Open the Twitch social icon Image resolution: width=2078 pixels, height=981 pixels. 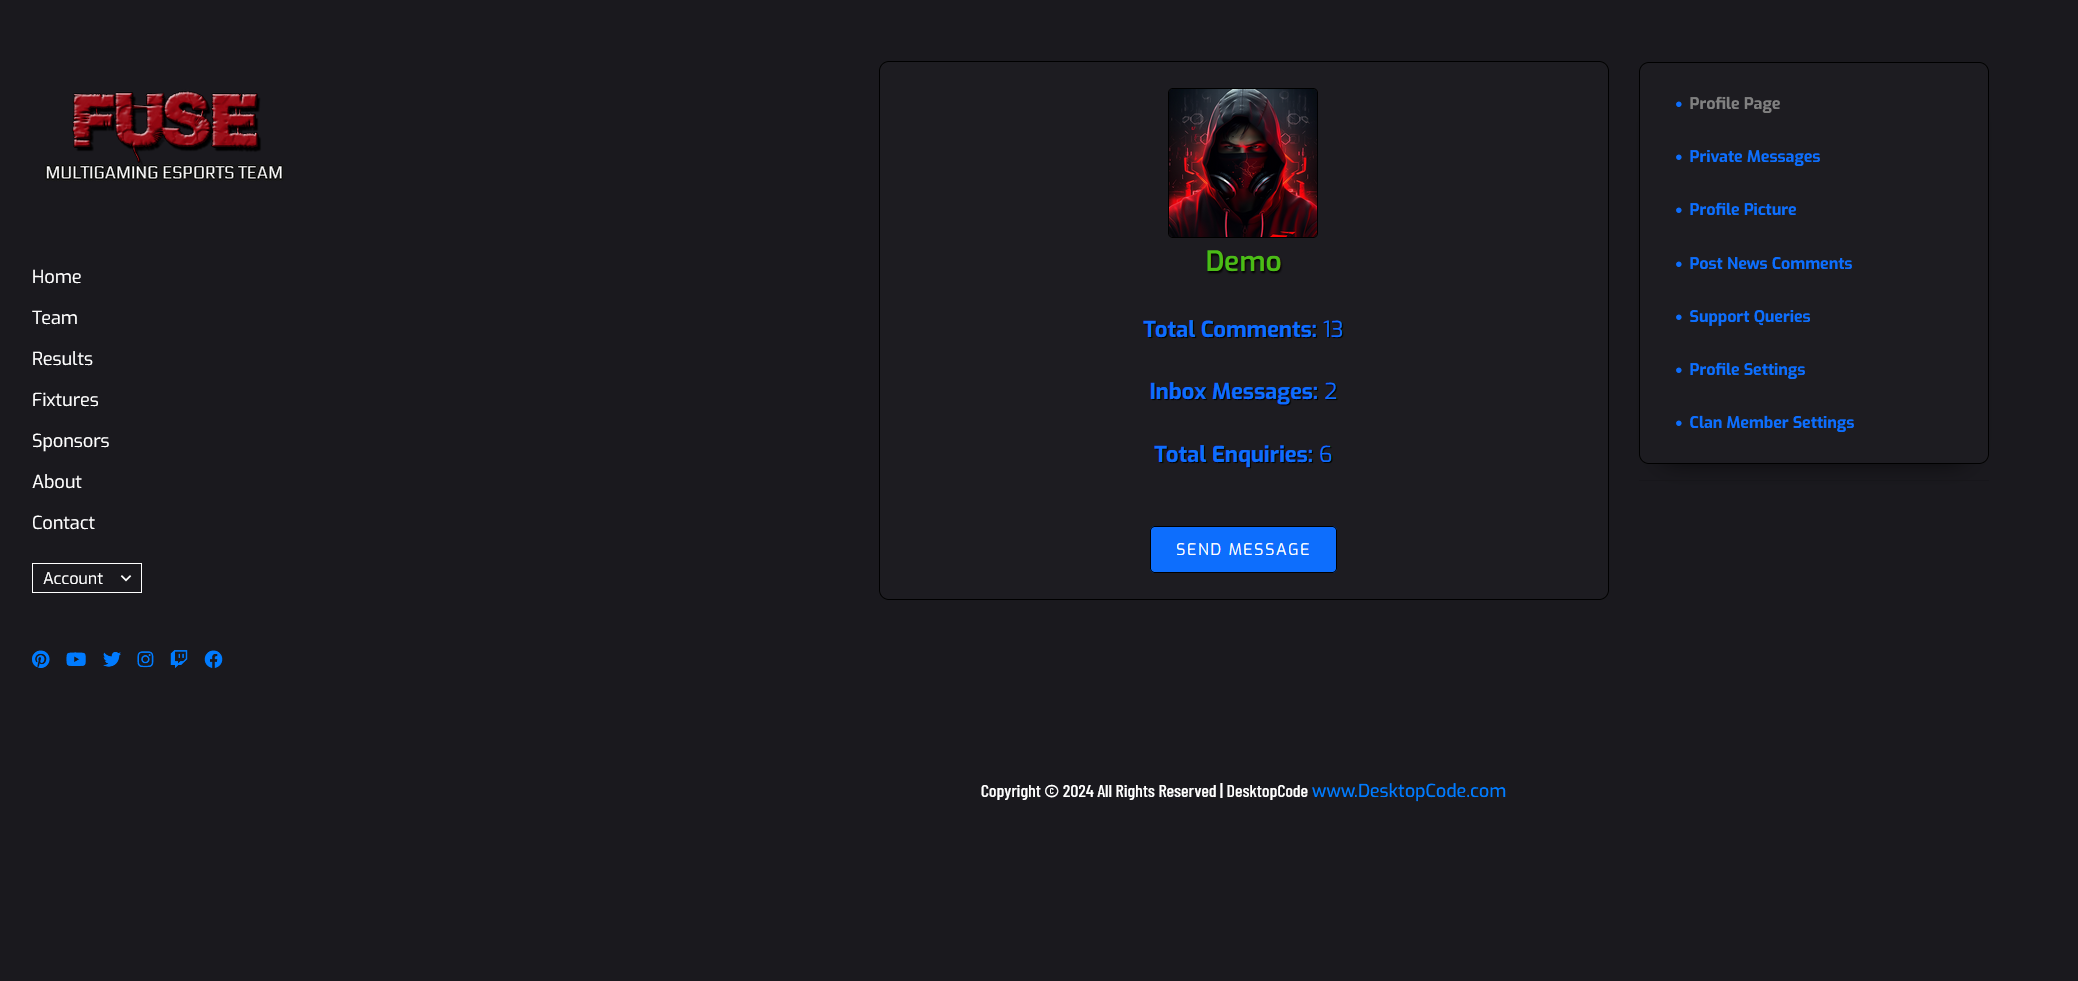179,659
